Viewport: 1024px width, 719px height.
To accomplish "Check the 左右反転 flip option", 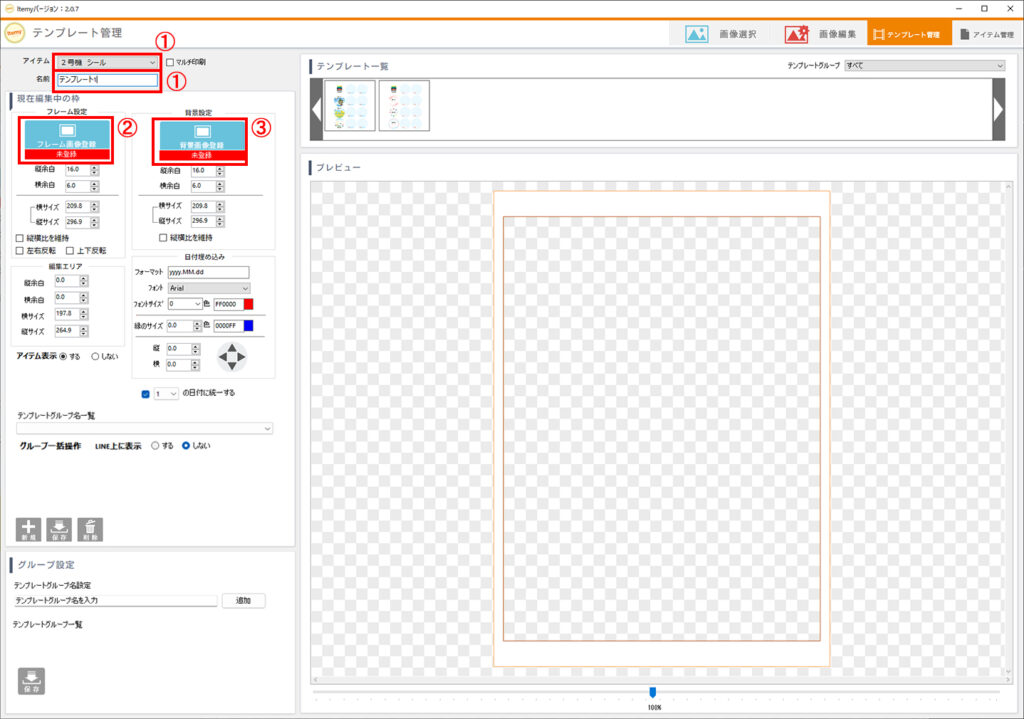I will point(20,250).
